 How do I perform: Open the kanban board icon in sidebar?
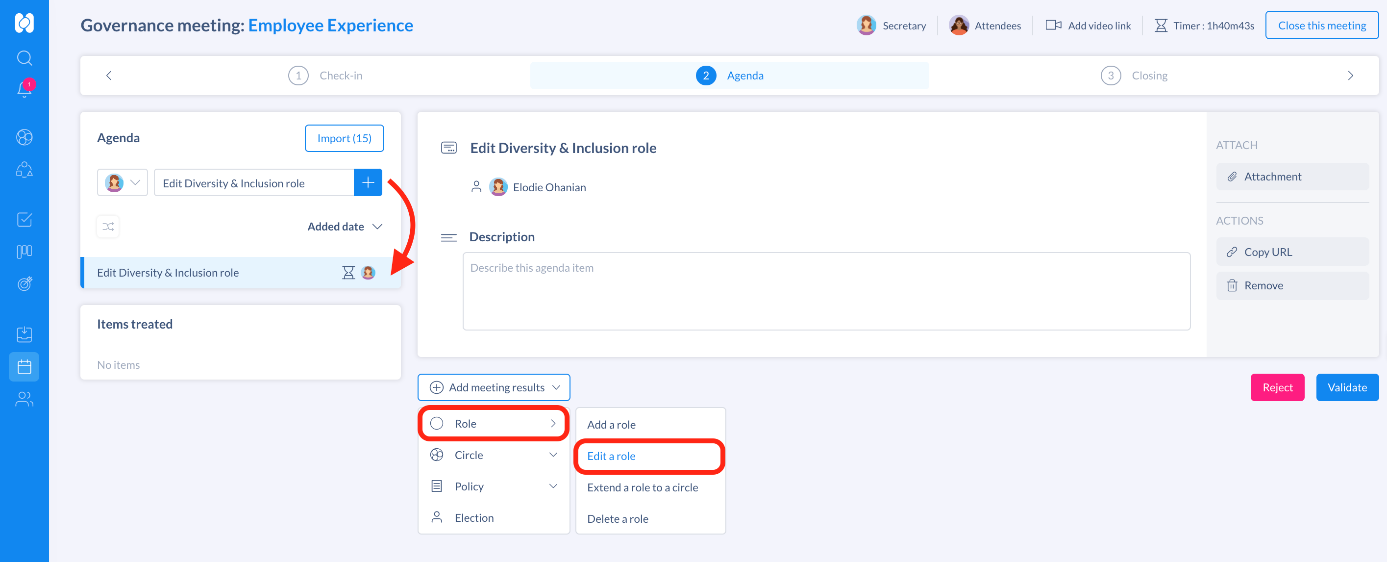[x=24, y=251]
